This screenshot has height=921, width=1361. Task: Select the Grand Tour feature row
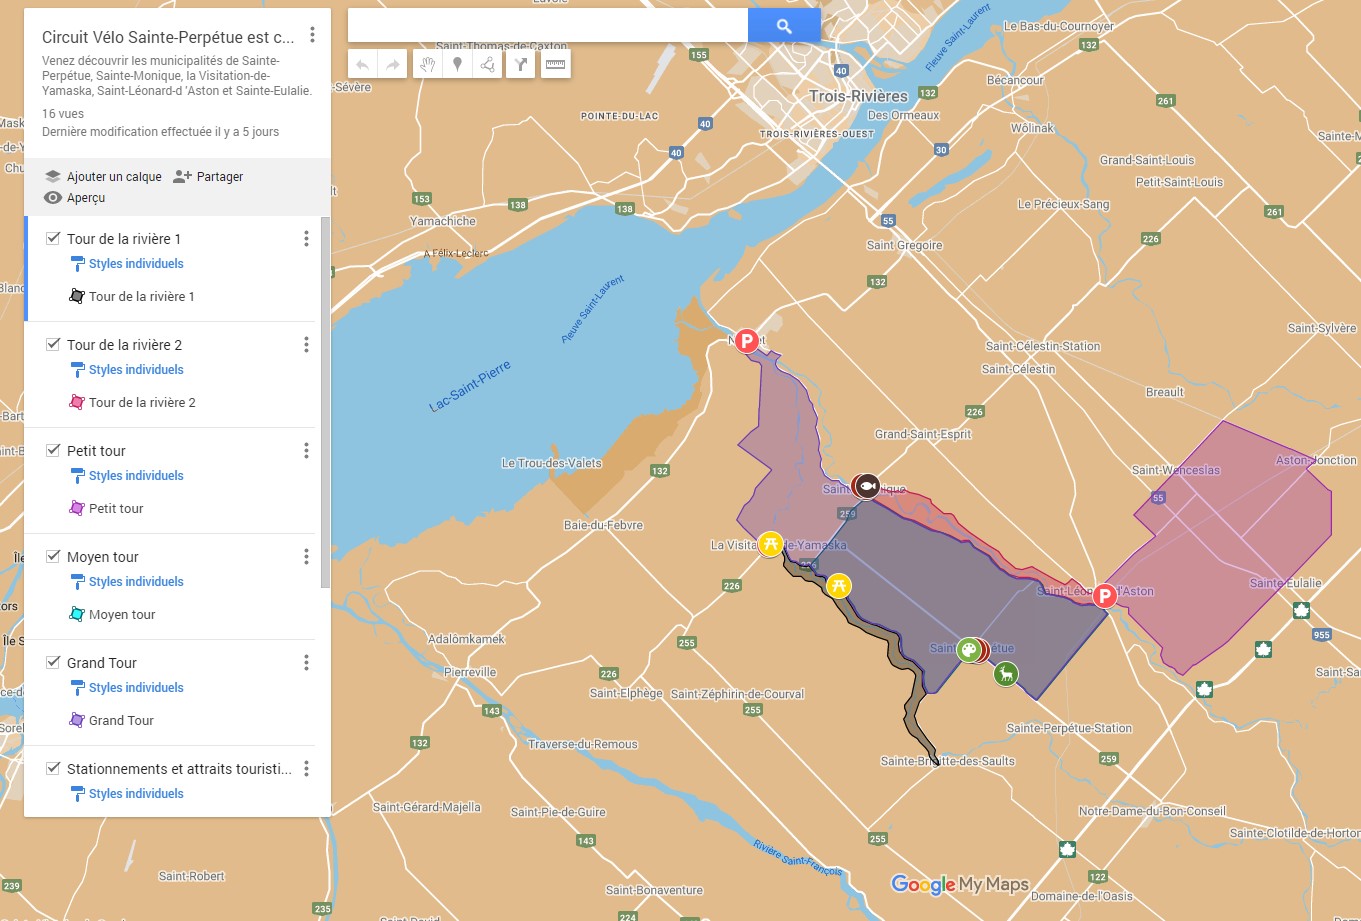click(x=170, y=720)
